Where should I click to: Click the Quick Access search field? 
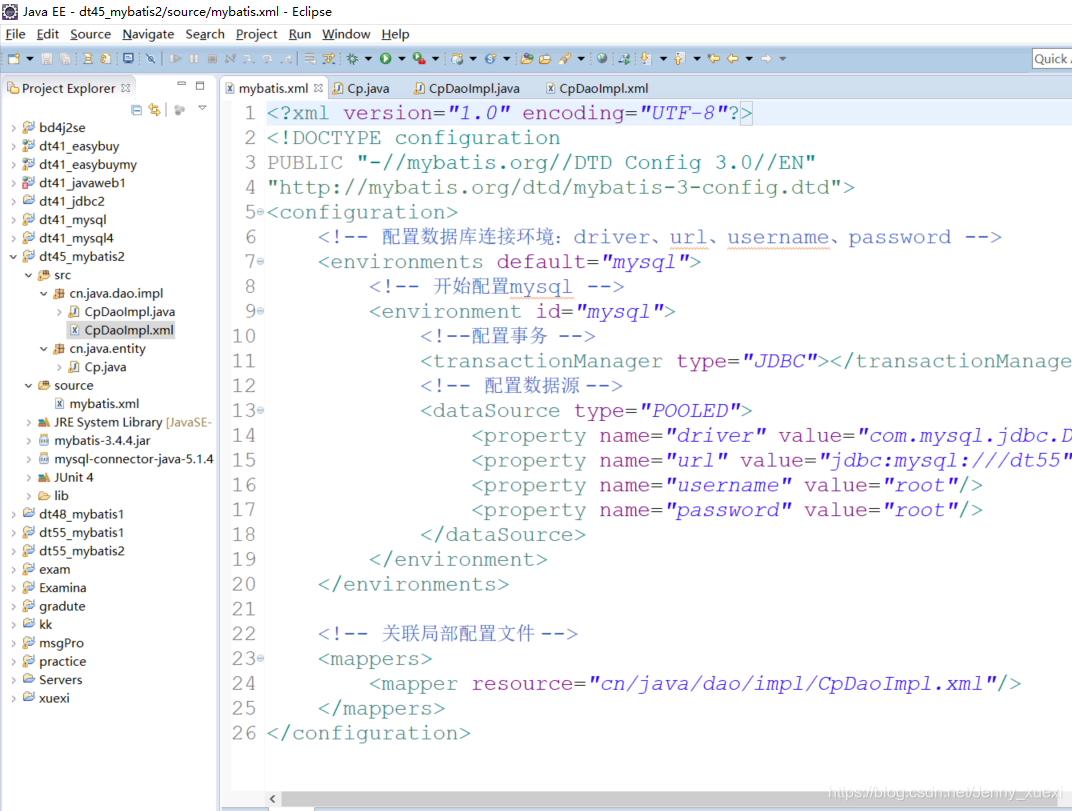pos(1051,59)
